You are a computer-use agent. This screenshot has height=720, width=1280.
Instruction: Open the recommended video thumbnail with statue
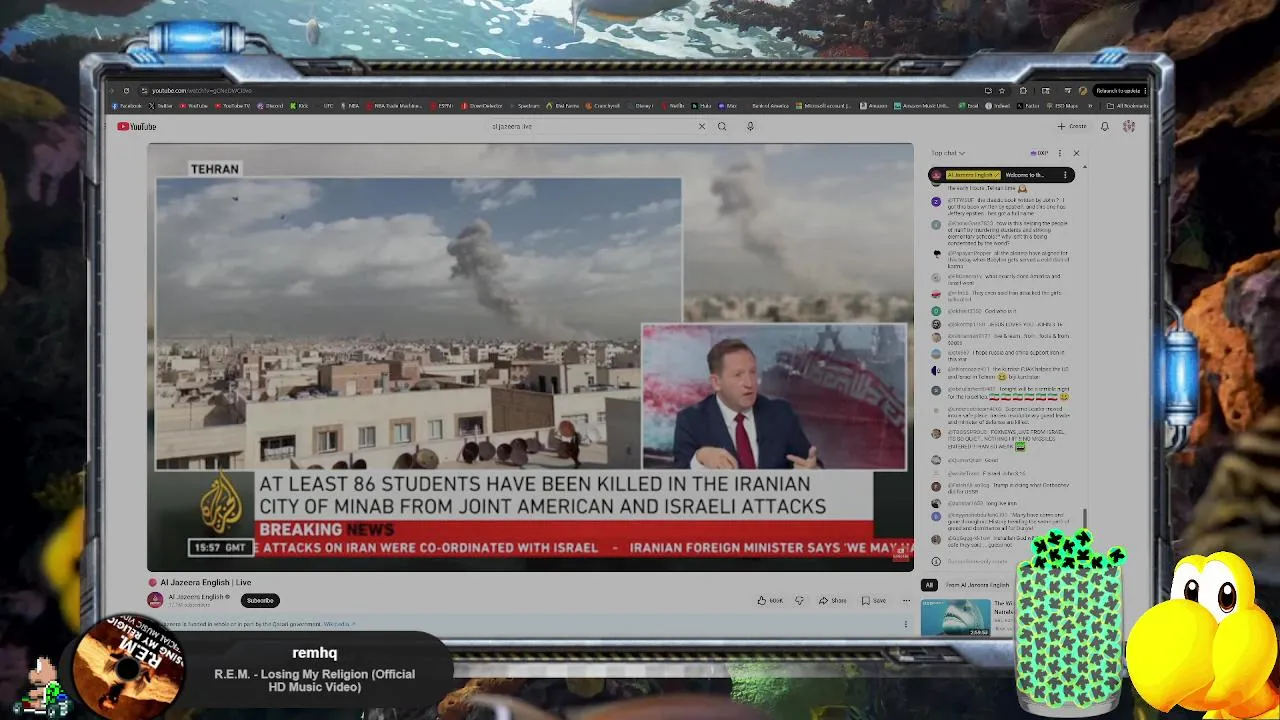[956, 617]
